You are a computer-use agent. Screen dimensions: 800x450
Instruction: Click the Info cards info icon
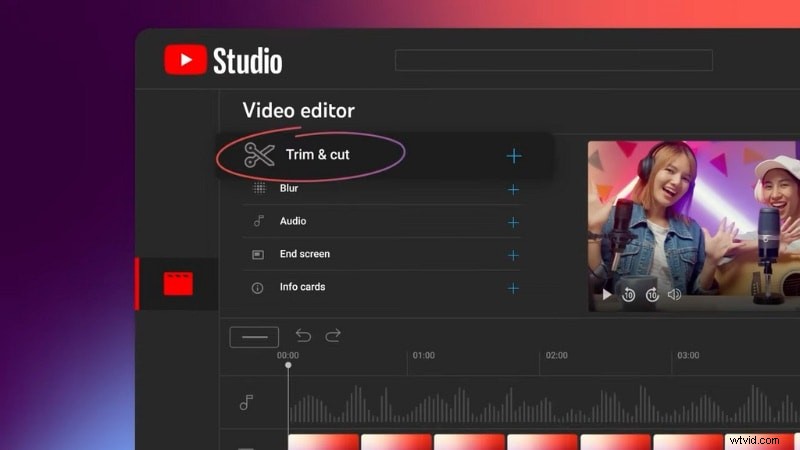[x=258, y=288]
